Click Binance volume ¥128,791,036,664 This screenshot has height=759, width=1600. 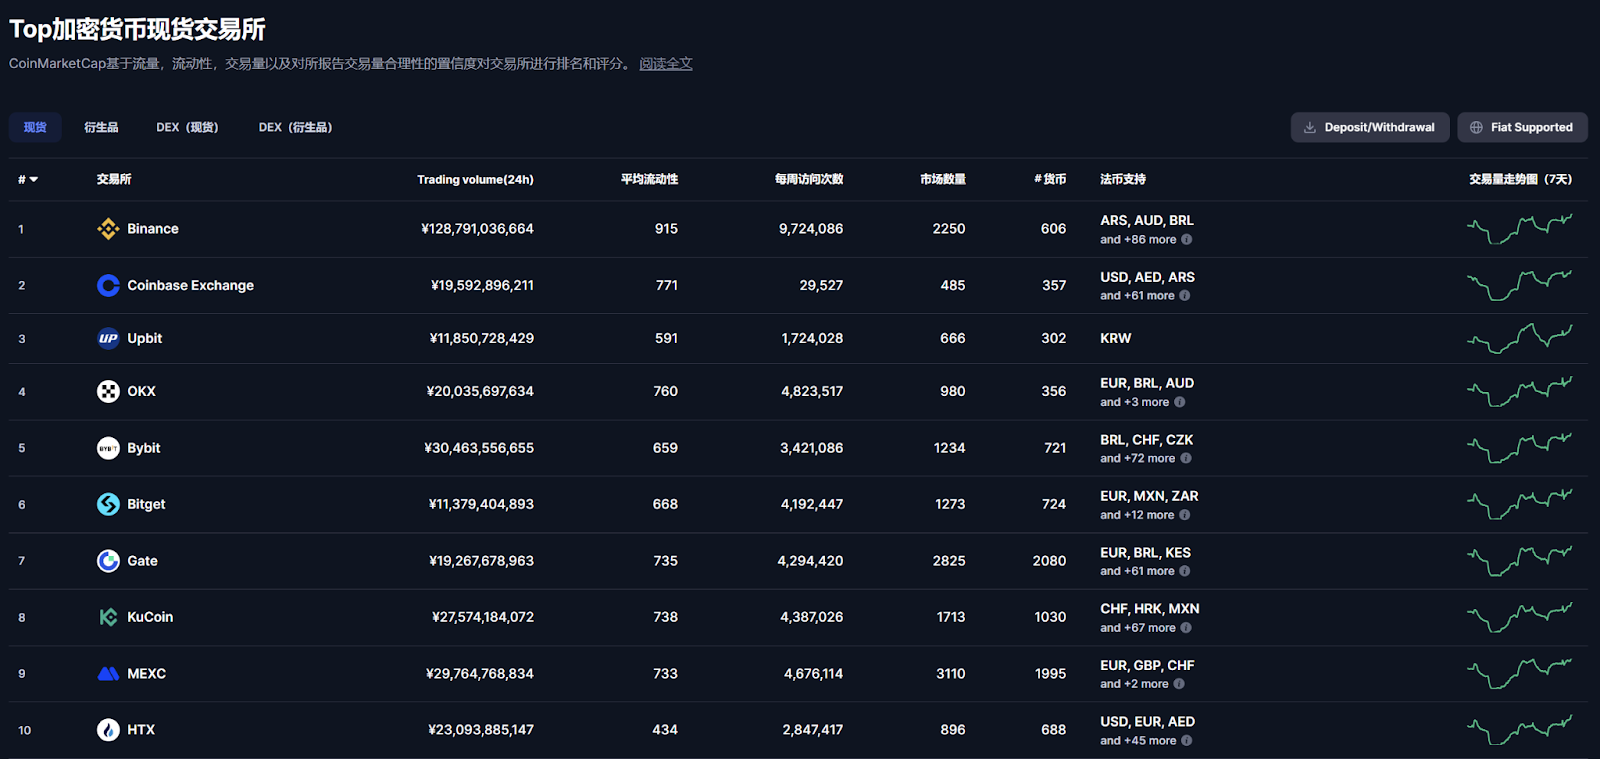[477, 229]
